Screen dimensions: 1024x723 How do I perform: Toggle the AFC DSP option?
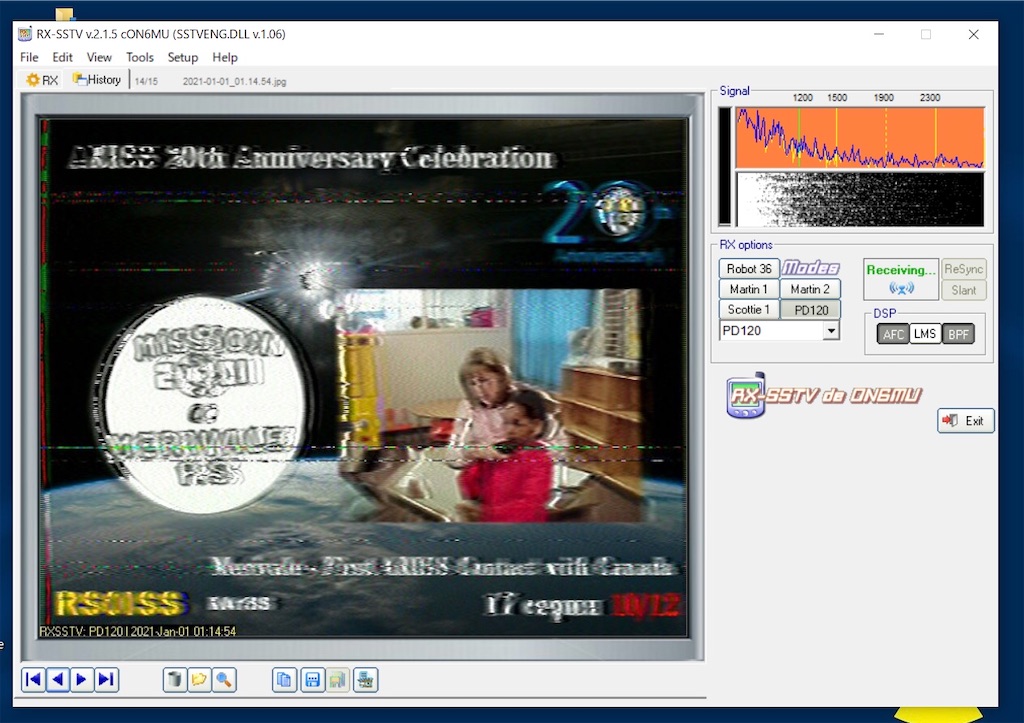point(893,334)
